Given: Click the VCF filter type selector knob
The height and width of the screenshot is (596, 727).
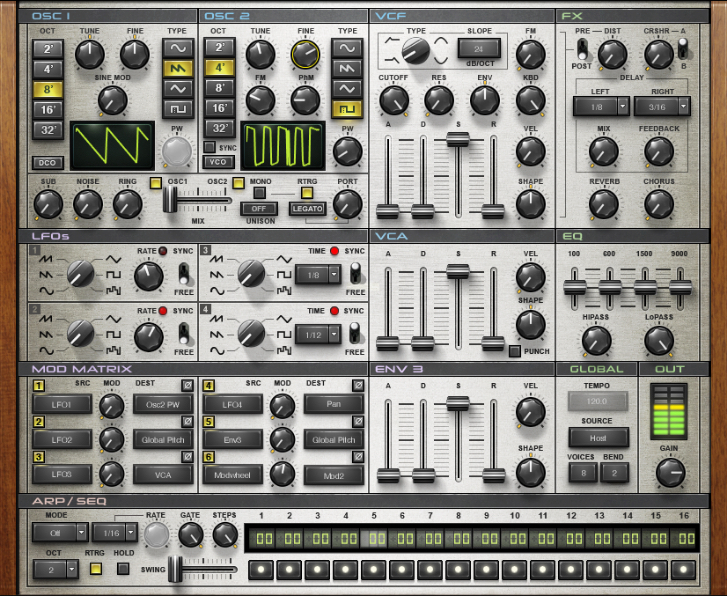Looking at the screenshot, I should pyautogui.click(x=416, y=51).
